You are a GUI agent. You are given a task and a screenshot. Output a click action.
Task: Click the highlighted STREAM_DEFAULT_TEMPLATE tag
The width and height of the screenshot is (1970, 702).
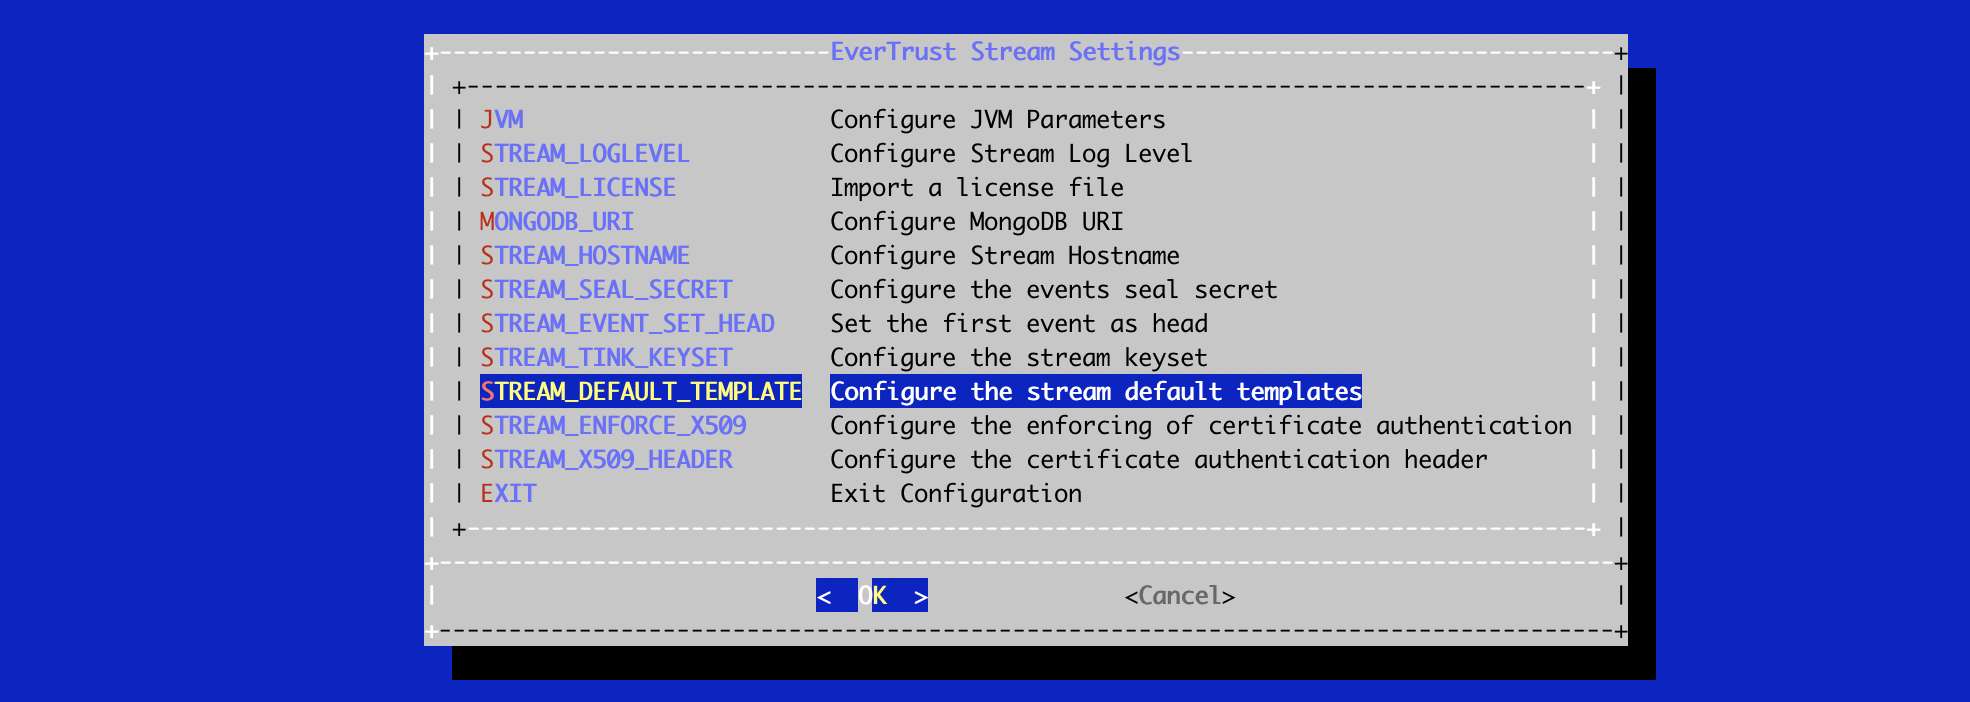pyautogui.click(x=640, y=392)
